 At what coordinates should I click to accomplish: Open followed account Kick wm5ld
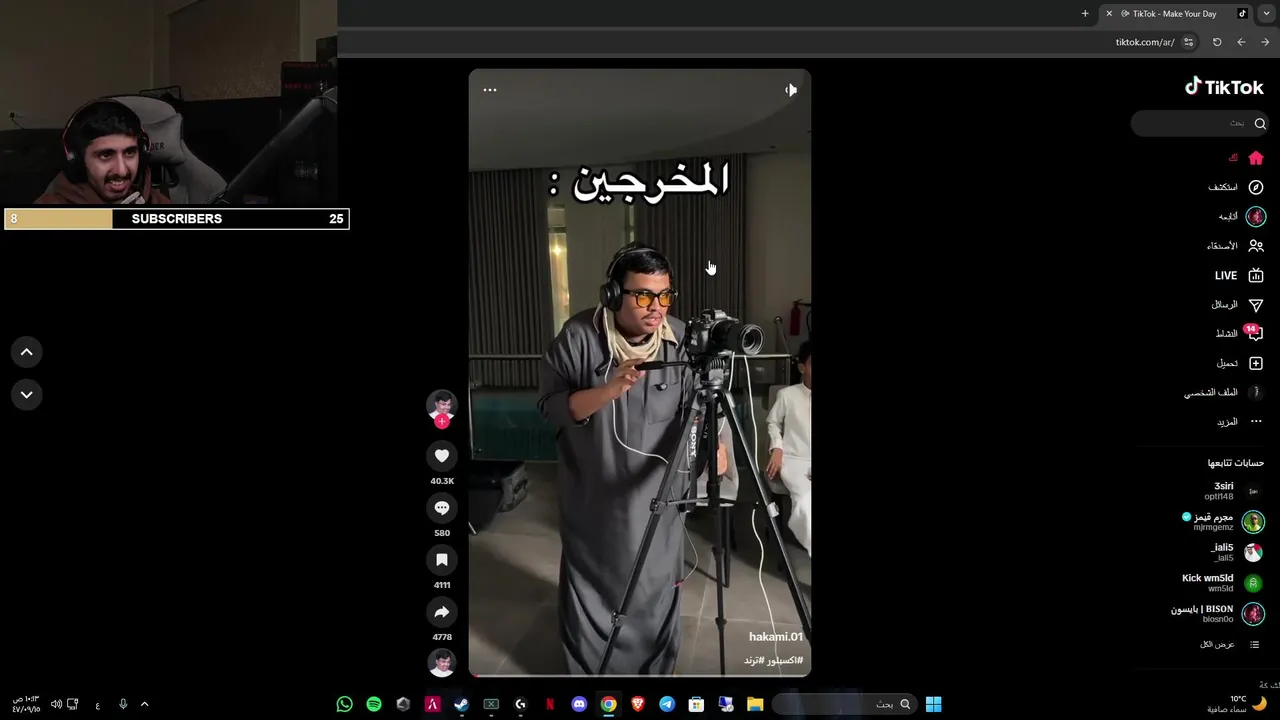1223,583
